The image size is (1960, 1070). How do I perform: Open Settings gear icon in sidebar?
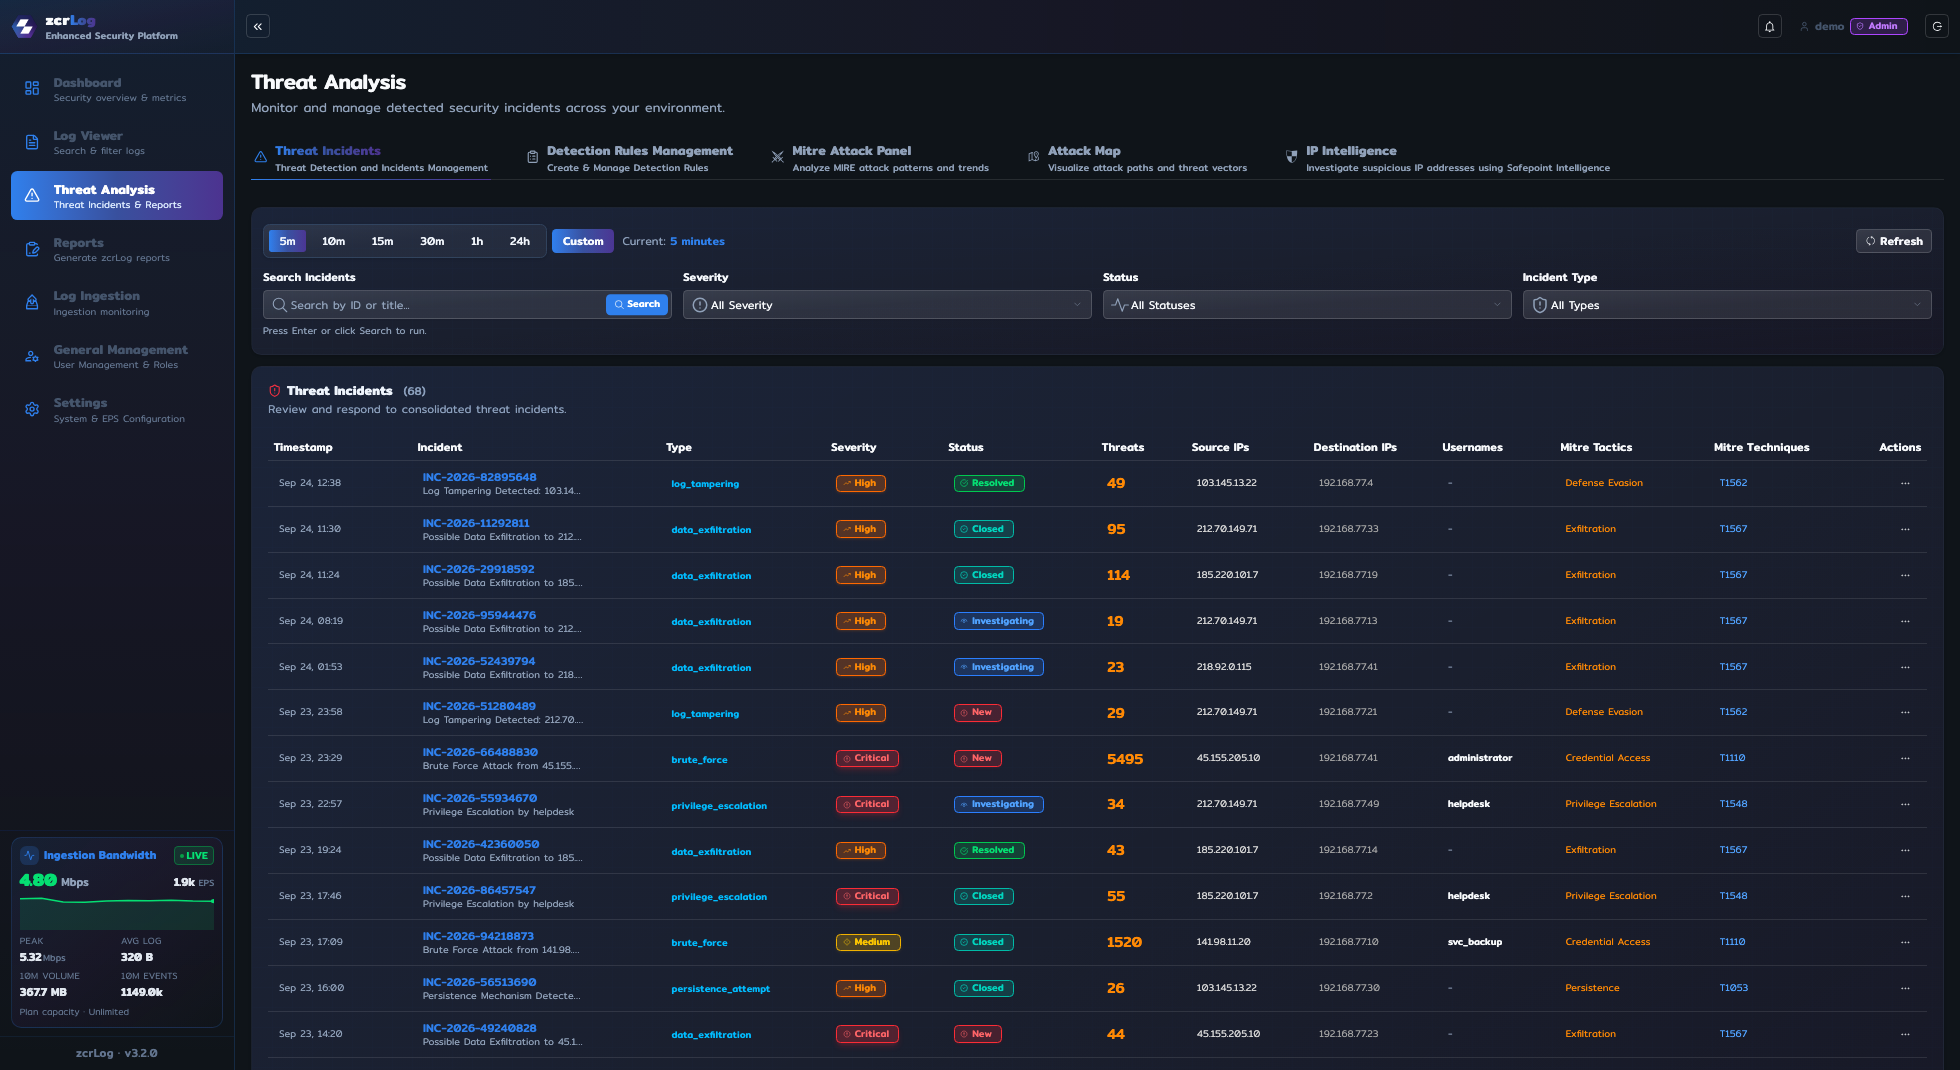[x=32, y=409]
